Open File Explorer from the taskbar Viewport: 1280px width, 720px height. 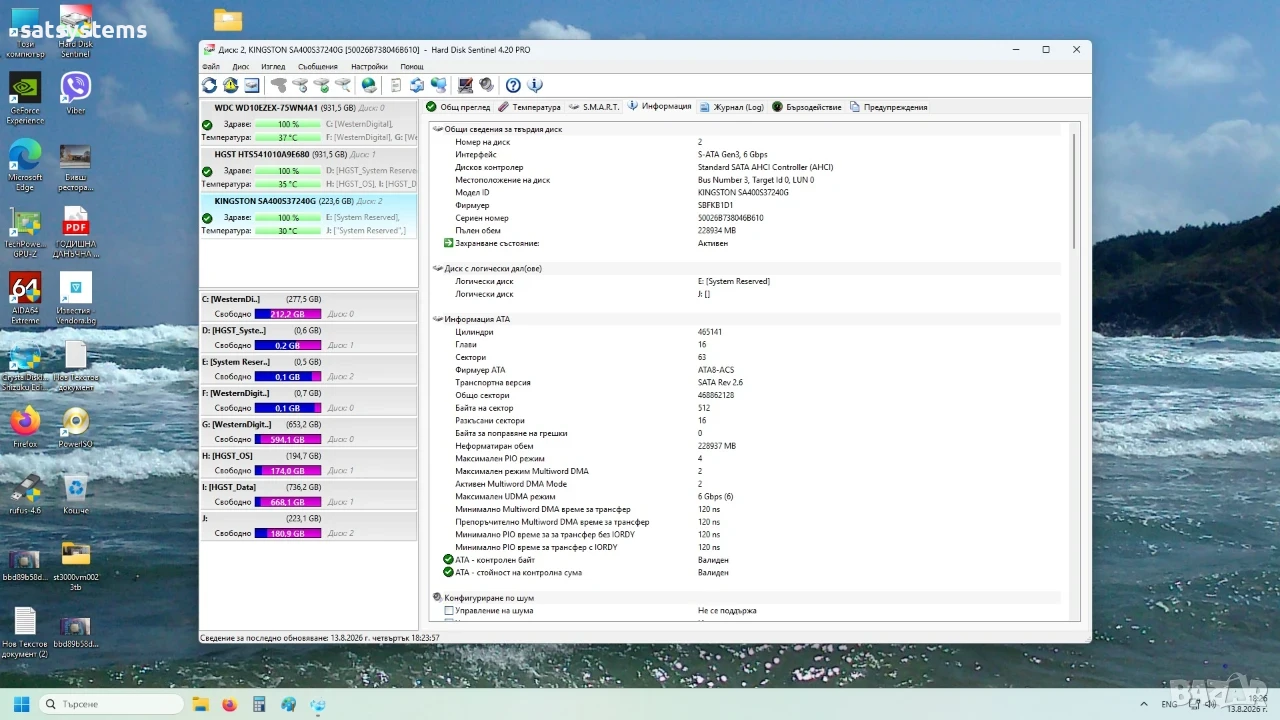pos(200,704)
